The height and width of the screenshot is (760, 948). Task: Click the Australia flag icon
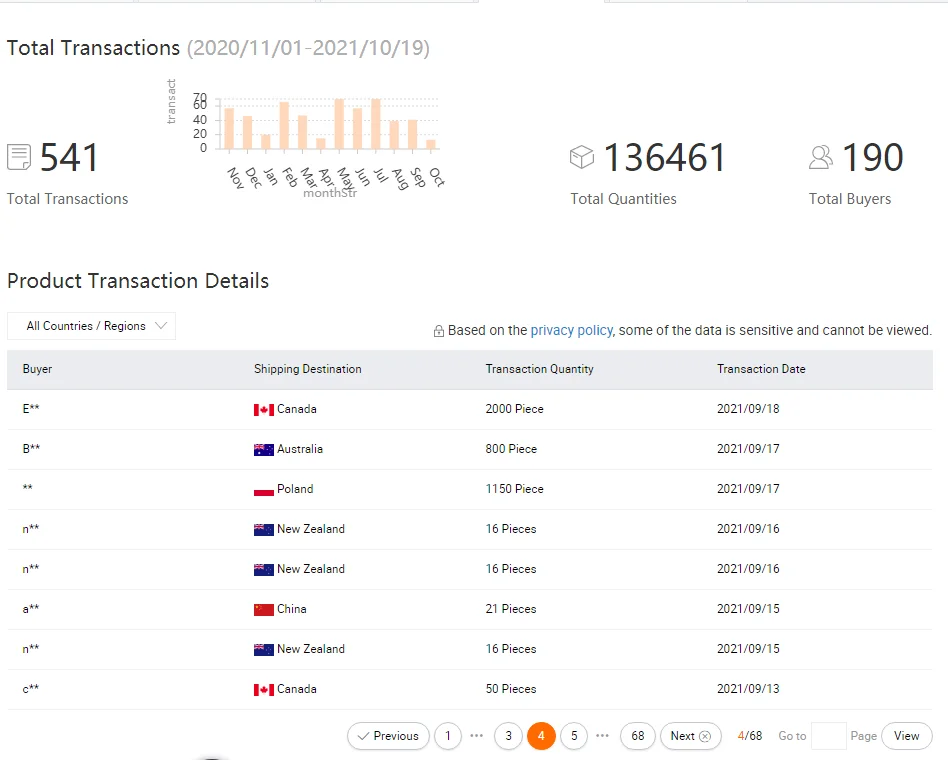[x=264, y=450]
